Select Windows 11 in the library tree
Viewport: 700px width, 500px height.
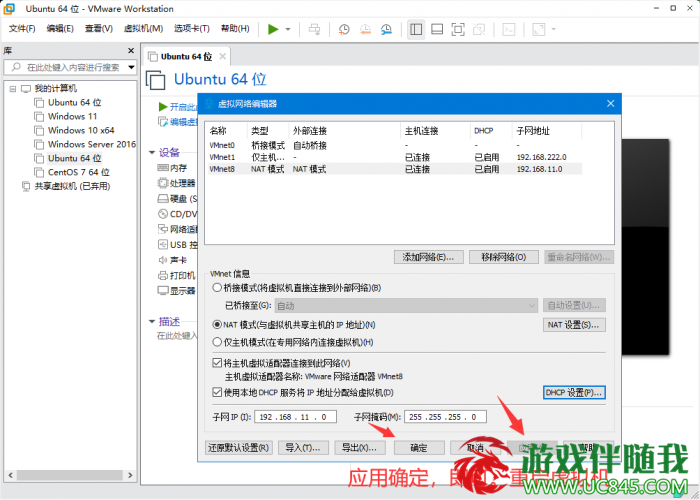pos(72,117)
